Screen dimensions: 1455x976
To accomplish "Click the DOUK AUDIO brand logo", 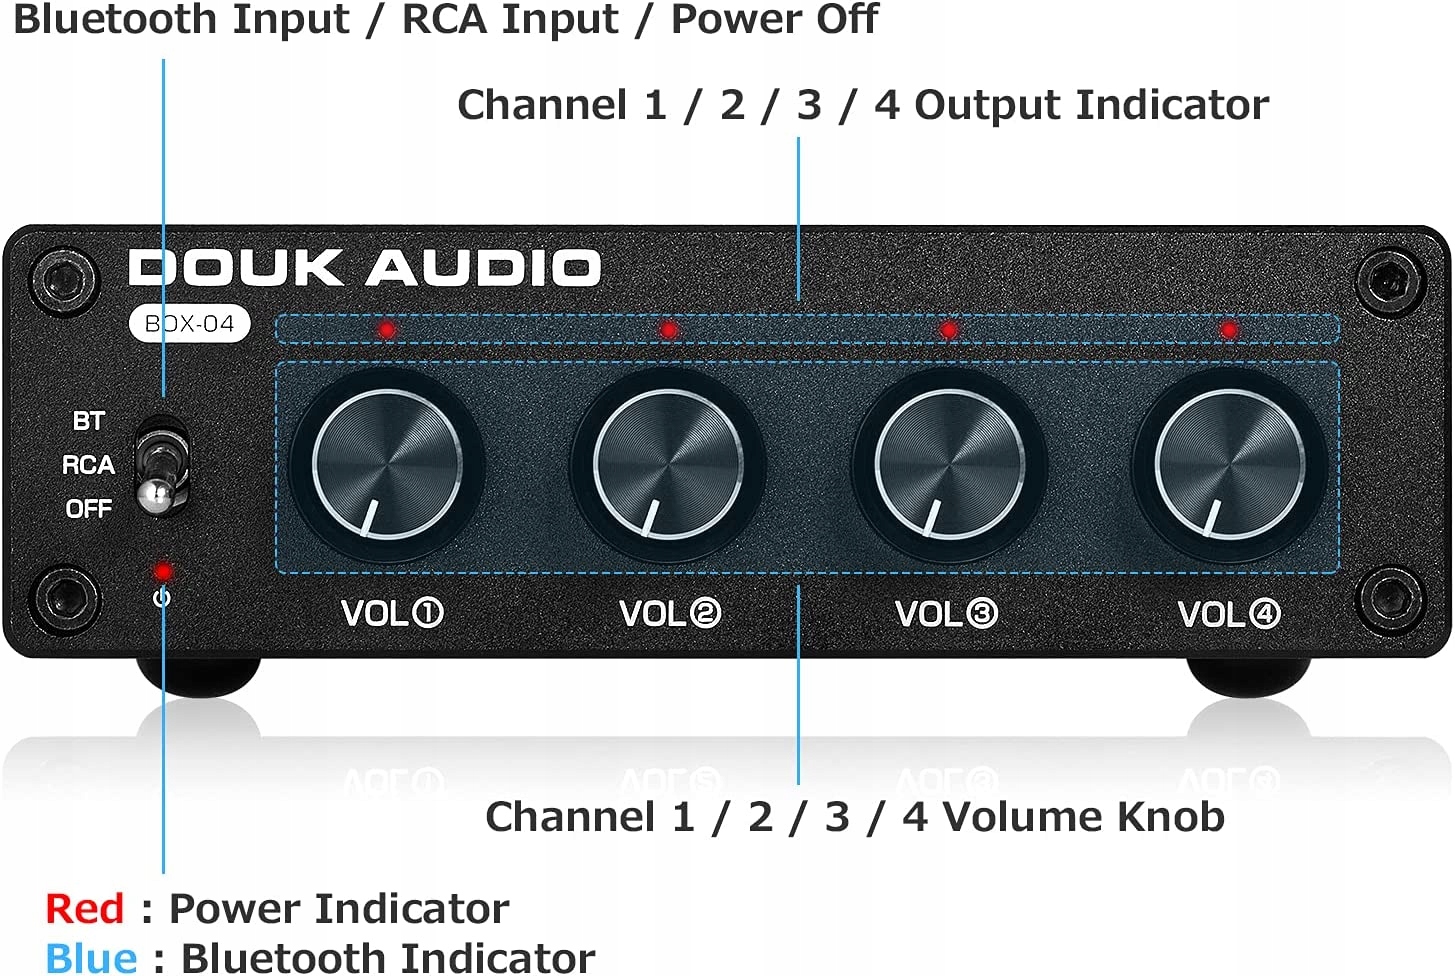I will click(x=365, y=267).
